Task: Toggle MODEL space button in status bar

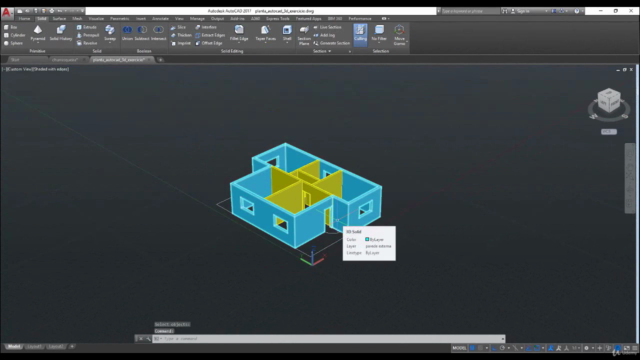Action: coord(459,348)
